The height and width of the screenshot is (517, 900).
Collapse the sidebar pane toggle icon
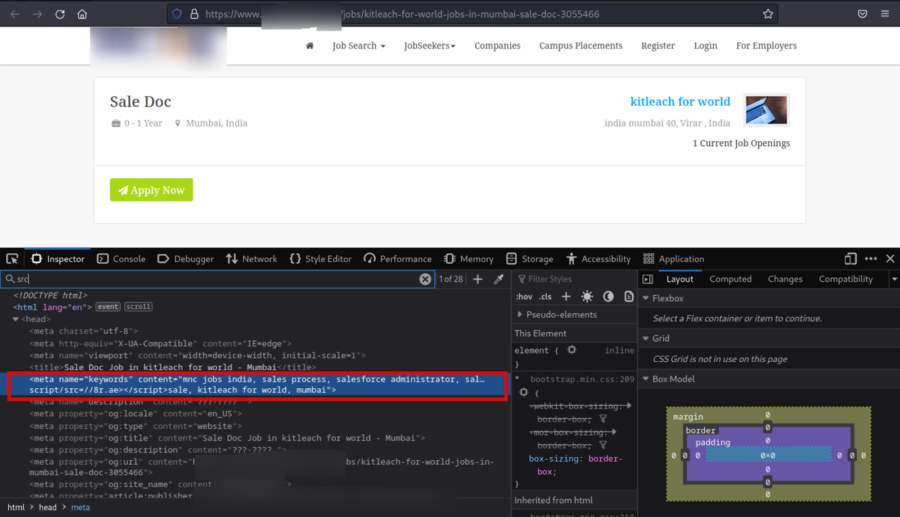click(x=648, y=279)
